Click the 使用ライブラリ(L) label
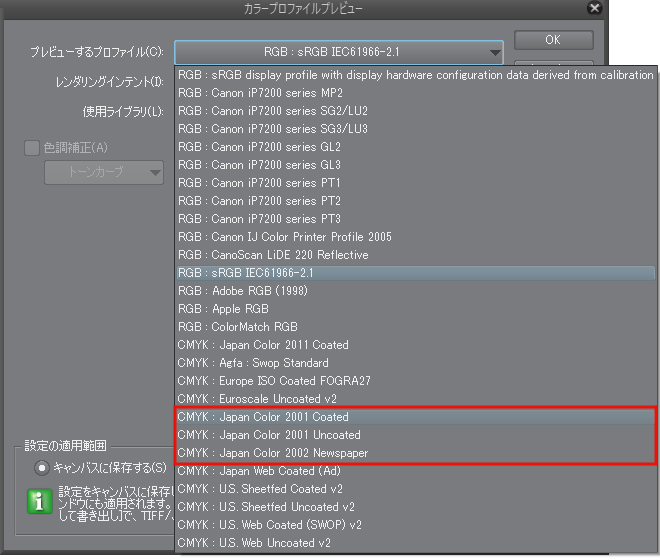Image resolution: width=660 pixels, height=560 pixels. (123, 112)
